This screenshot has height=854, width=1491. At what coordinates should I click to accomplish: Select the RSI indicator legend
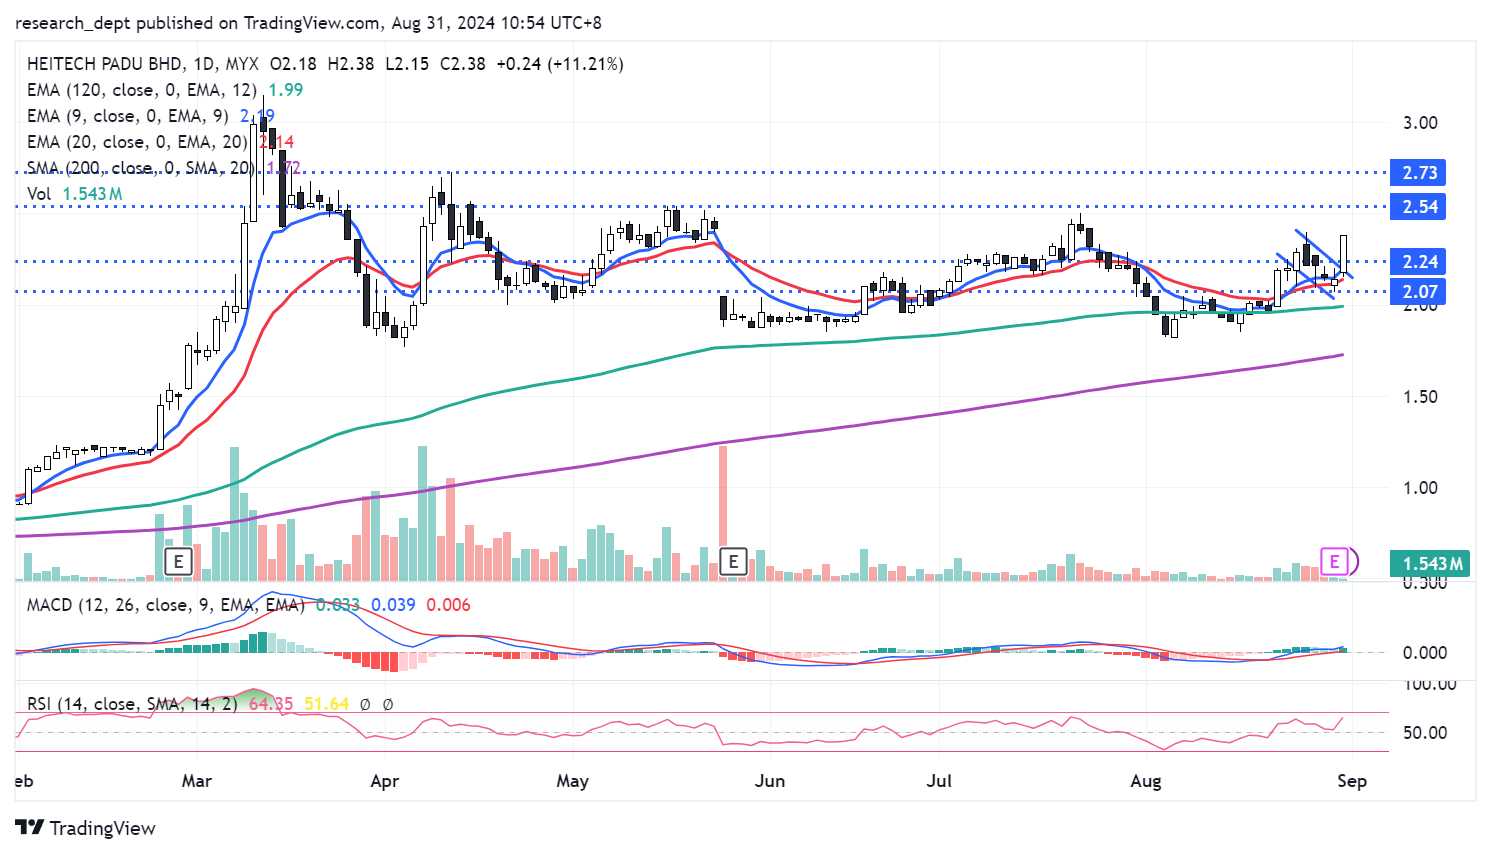tap(132, 704)
